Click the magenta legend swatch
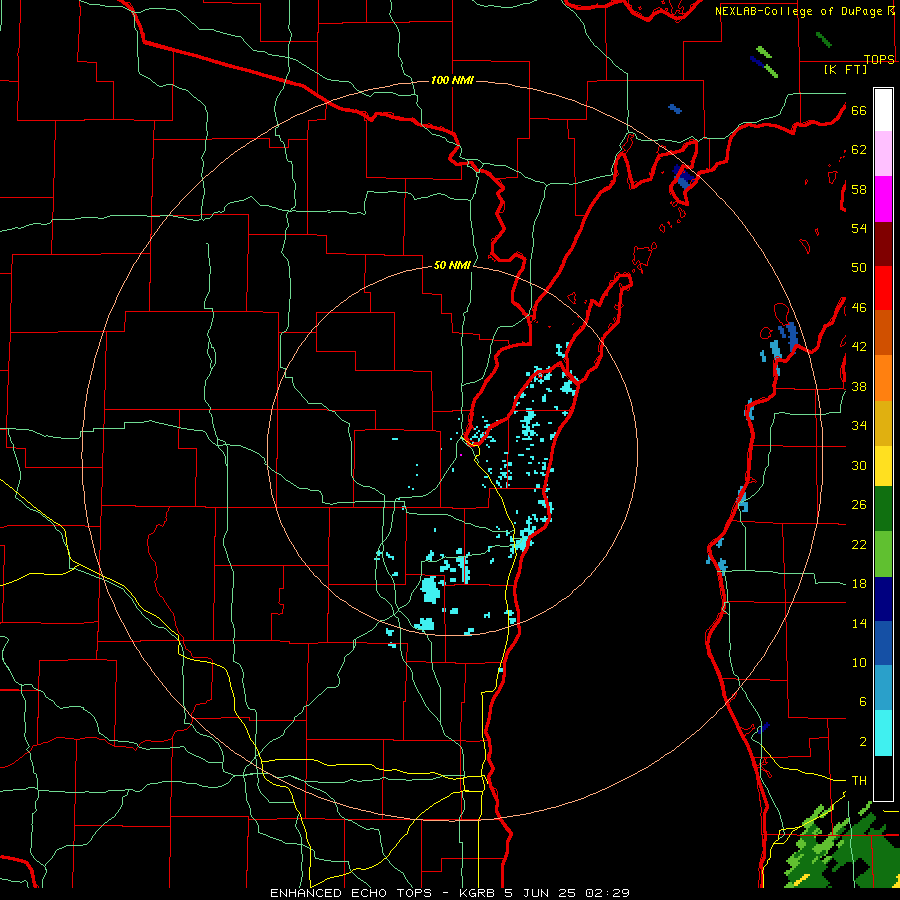 click(883, 199)
